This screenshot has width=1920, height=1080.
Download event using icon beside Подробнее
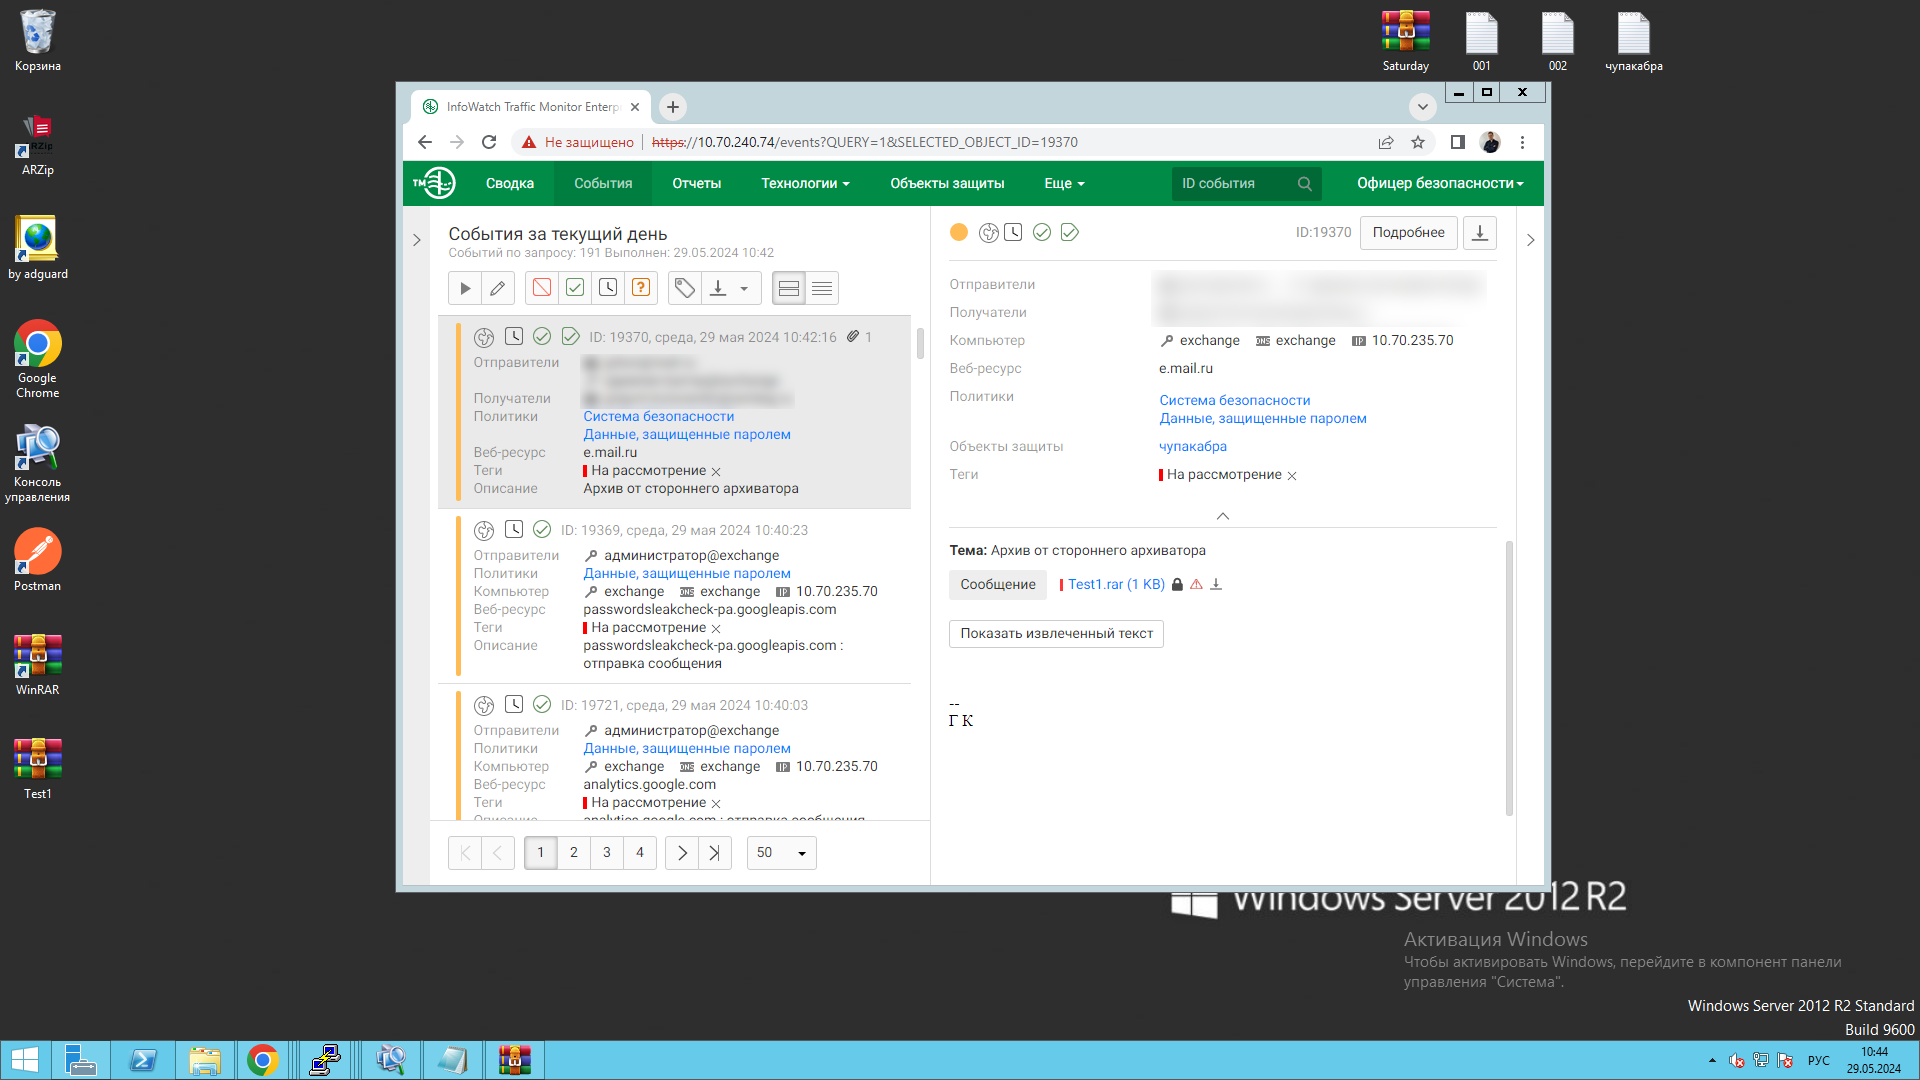[x=1480, y=233]
